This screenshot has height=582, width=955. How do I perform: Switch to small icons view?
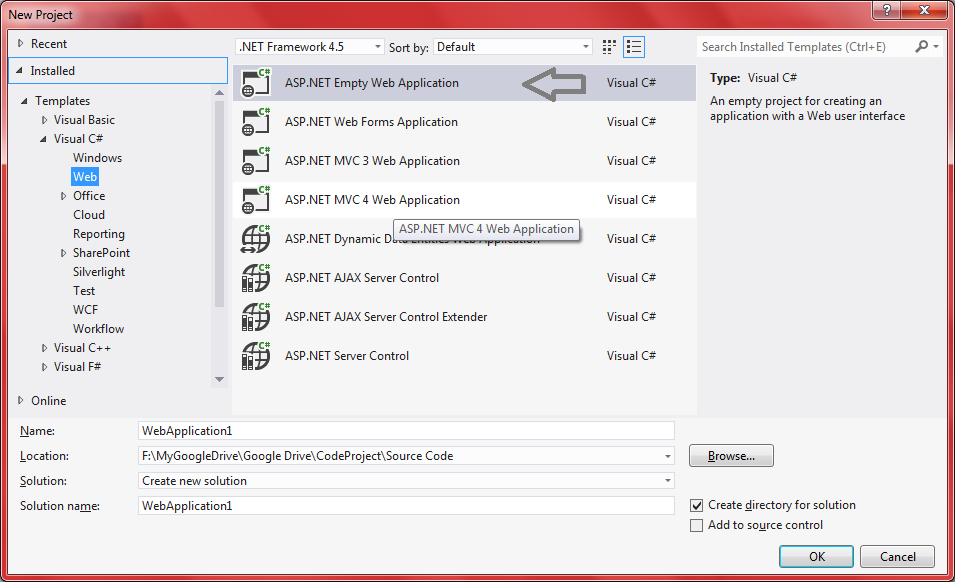pos(609,47)
